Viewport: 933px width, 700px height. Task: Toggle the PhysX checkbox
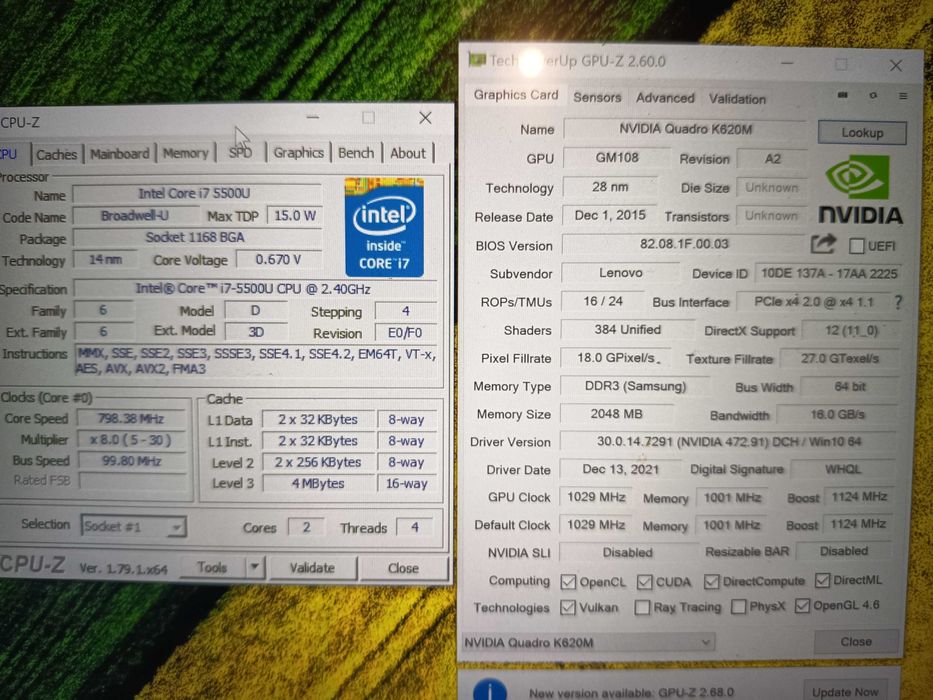(738, 607)
